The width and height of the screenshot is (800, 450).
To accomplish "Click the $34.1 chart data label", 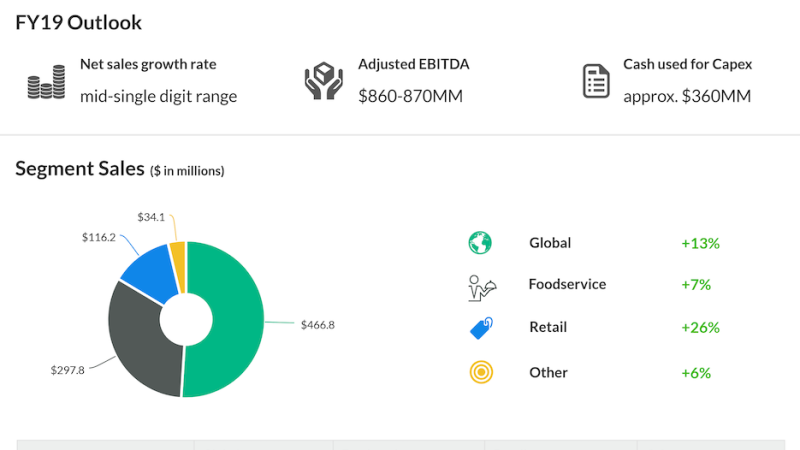I will (152, 215).
